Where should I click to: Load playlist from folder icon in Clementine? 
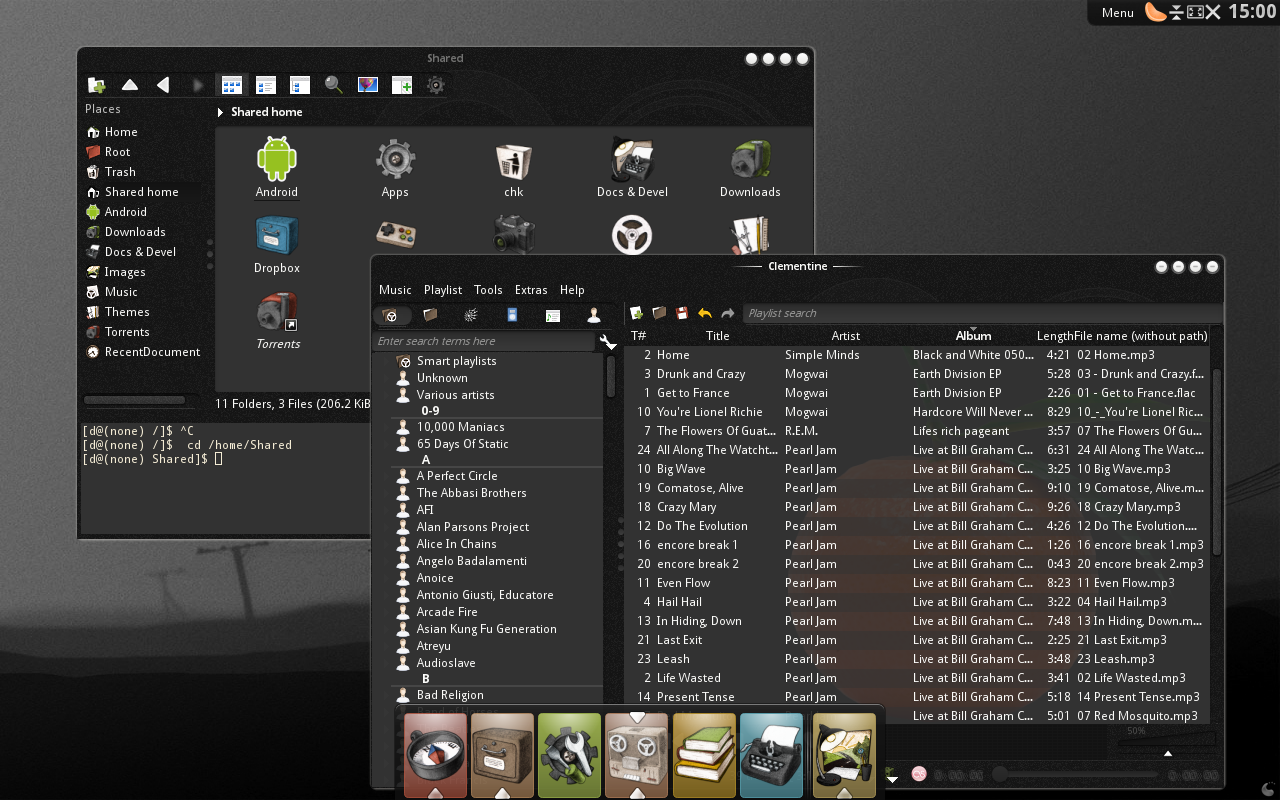[x=659, y=313]
